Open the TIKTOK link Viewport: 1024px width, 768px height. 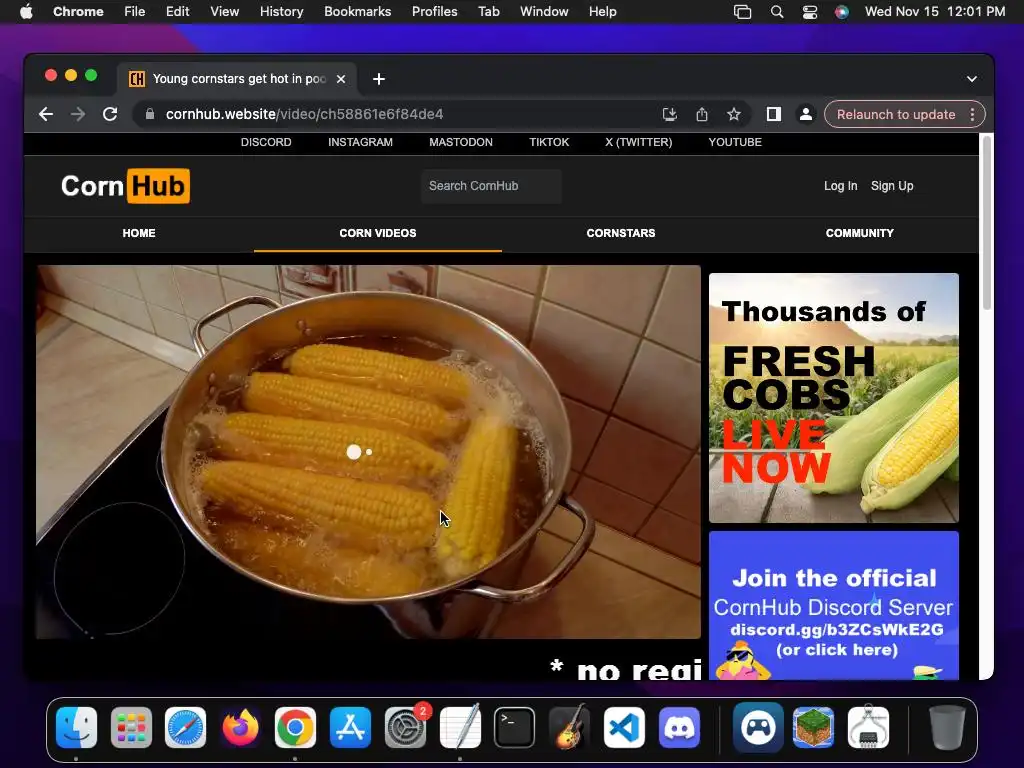tap(549, 142)
